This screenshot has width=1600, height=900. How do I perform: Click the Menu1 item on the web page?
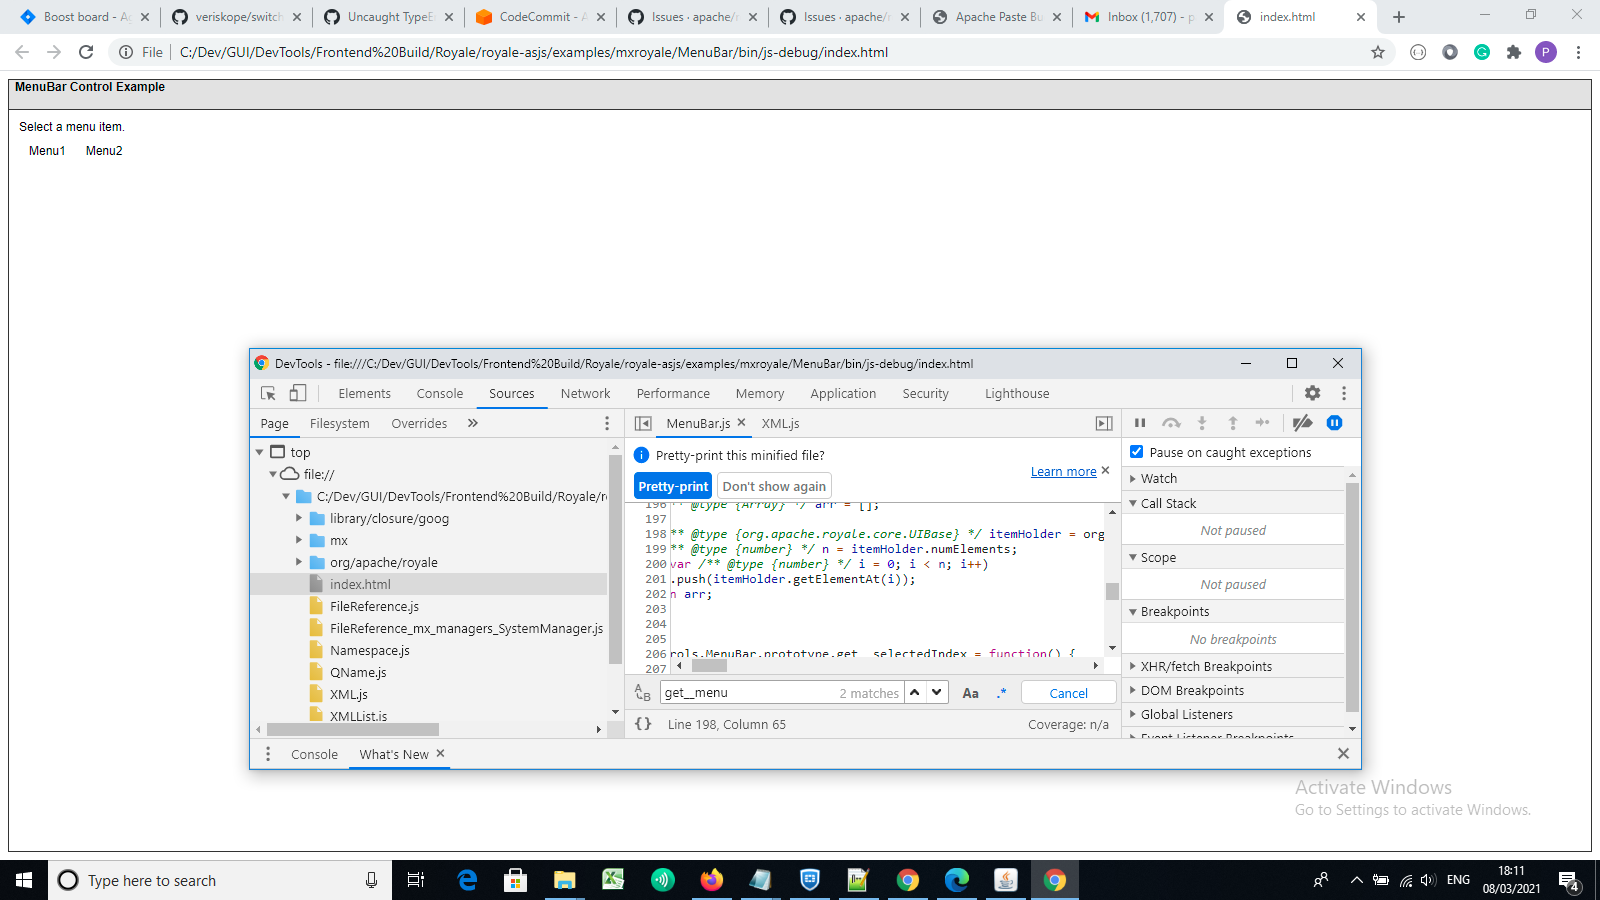(45, 151)
